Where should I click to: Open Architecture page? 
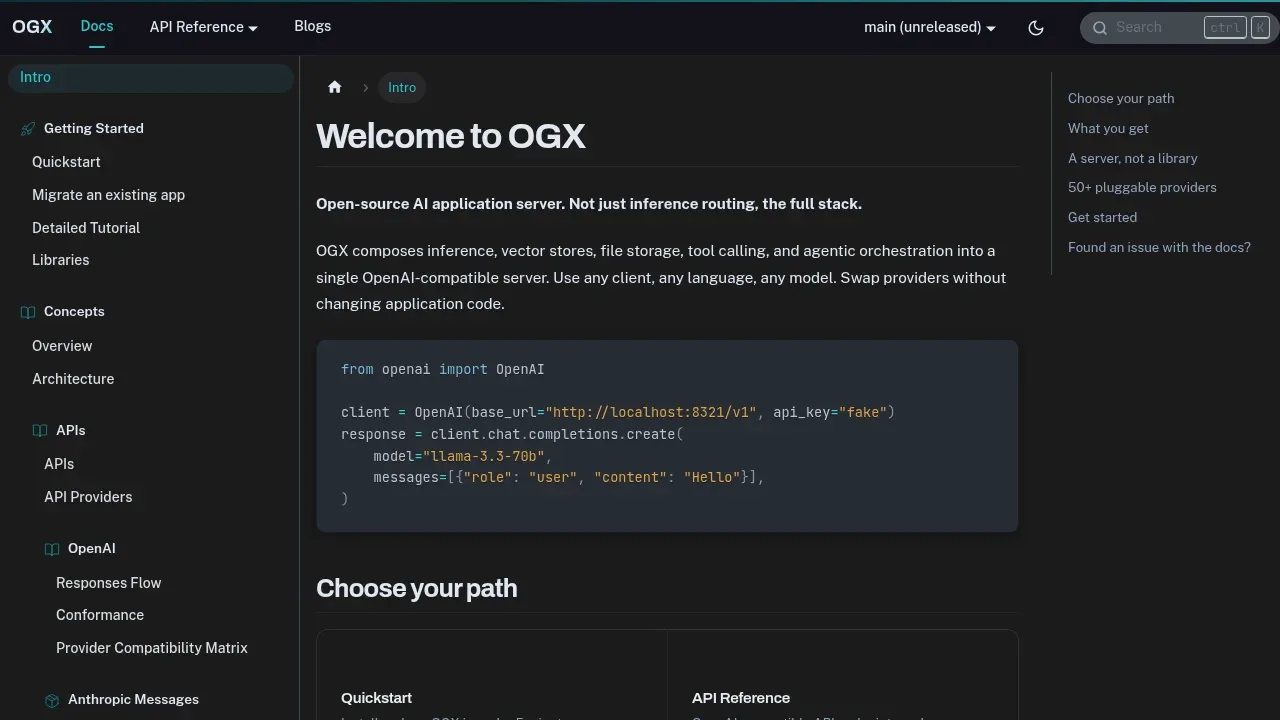point(73,379)
